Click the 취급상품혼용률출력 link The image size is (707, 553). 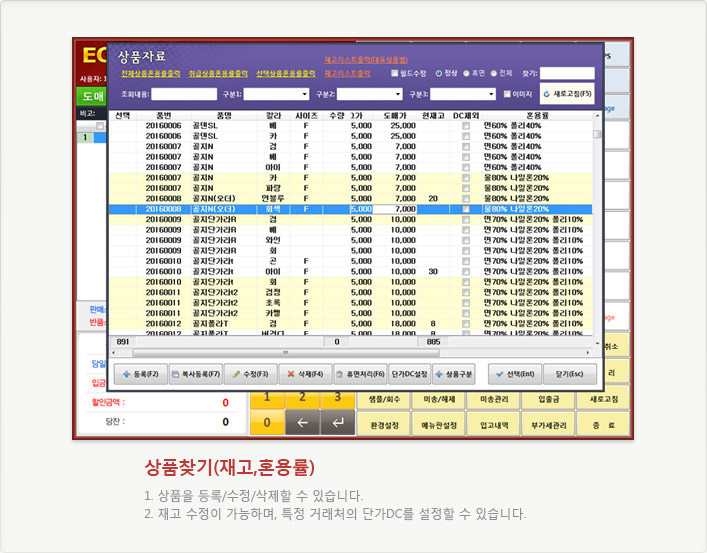(x=218, y=73)
